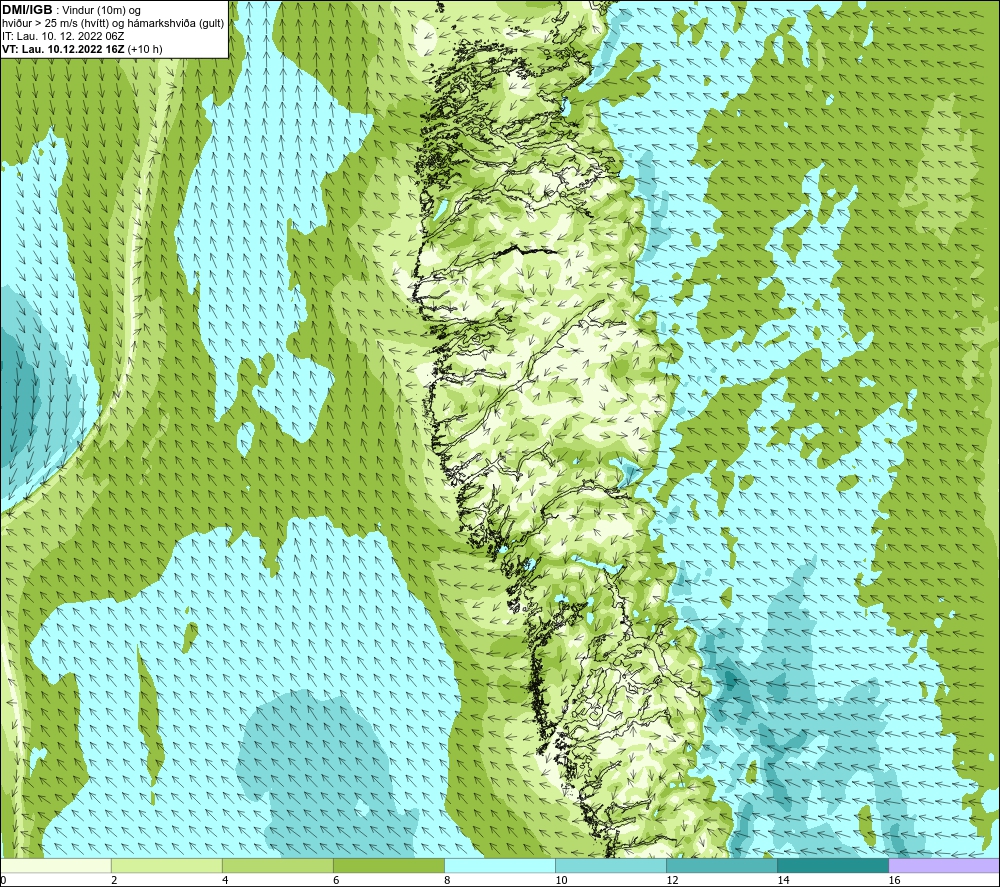Click the 12–14 m/s teal legend band
The image size is (1000, 887).
(x=721, y=865)
